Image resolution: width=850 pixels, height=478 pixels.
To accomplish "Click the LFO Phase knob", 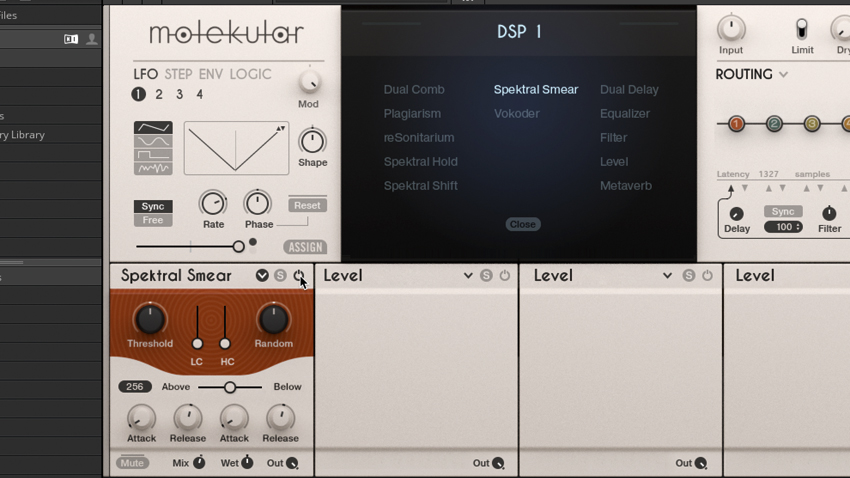I will click(x=257, y=204).
